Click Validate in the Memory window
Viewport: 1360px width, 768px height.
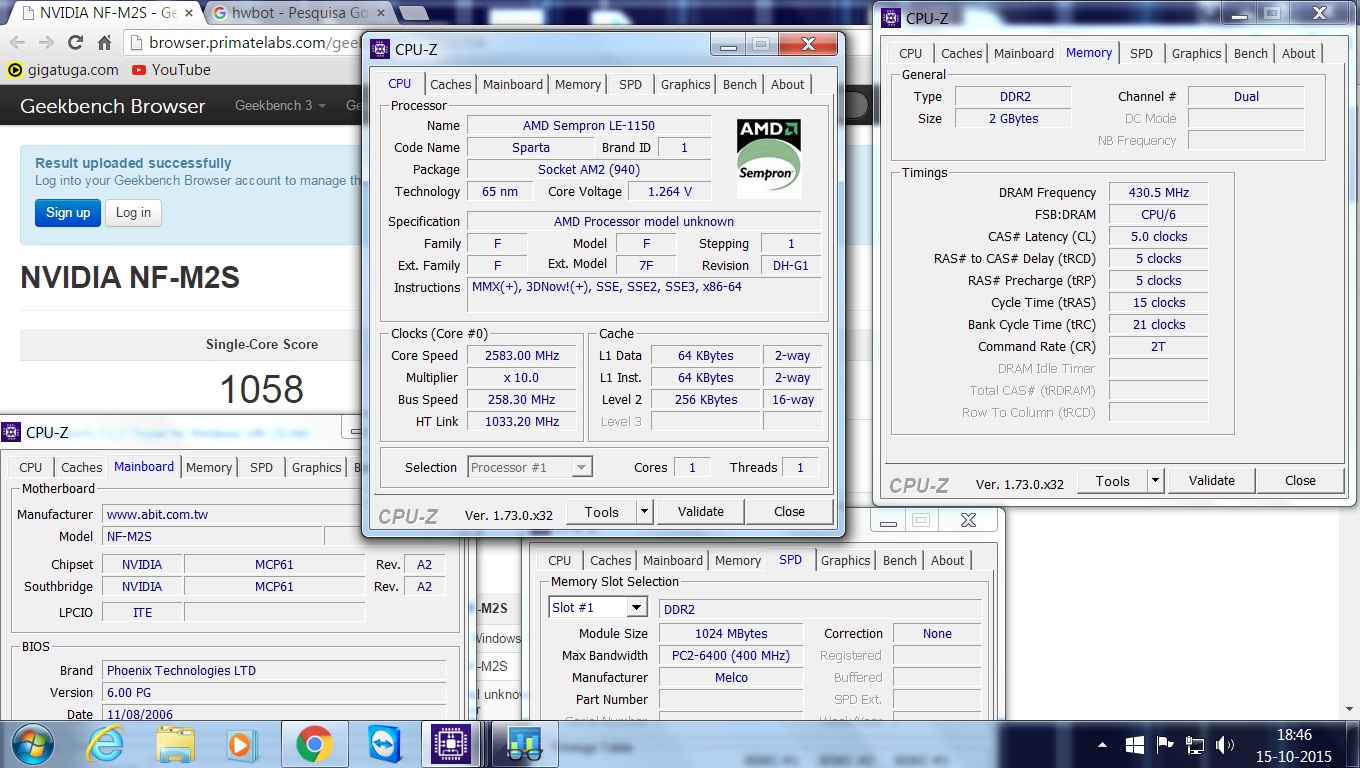pos(1212,481)
